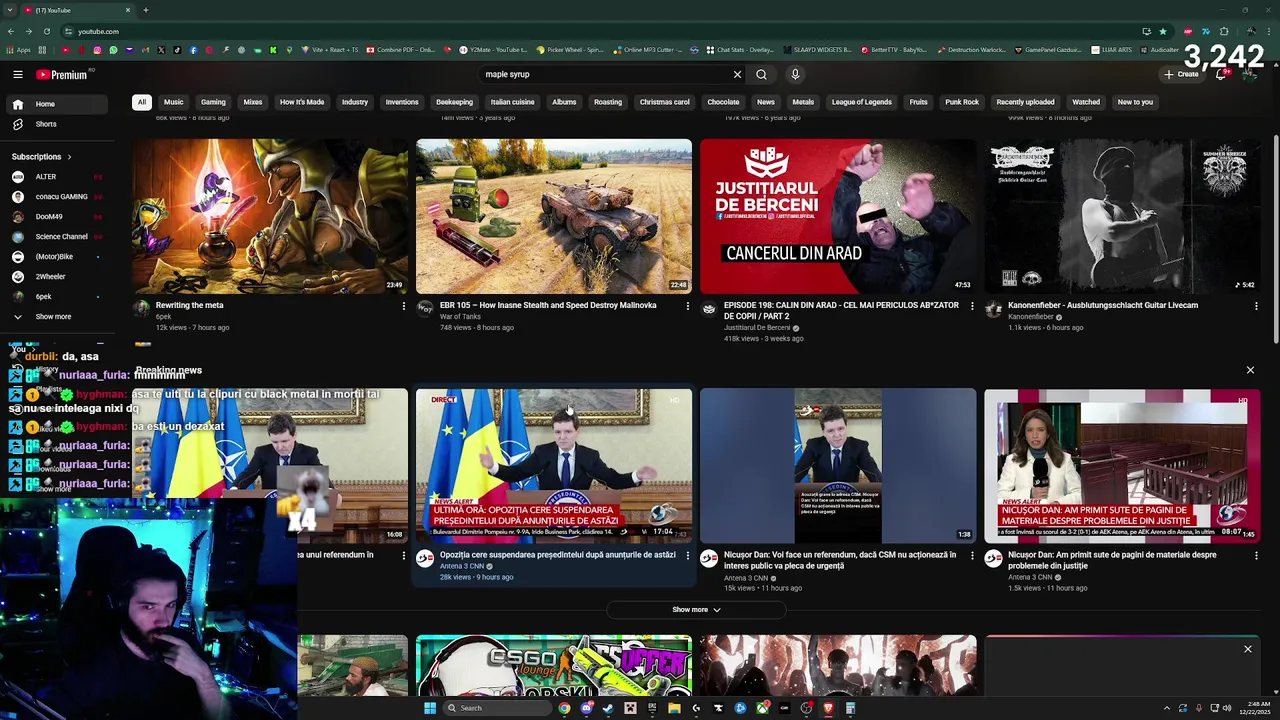
Task: Open Discord from the taskbar
Action: point(586,708)
